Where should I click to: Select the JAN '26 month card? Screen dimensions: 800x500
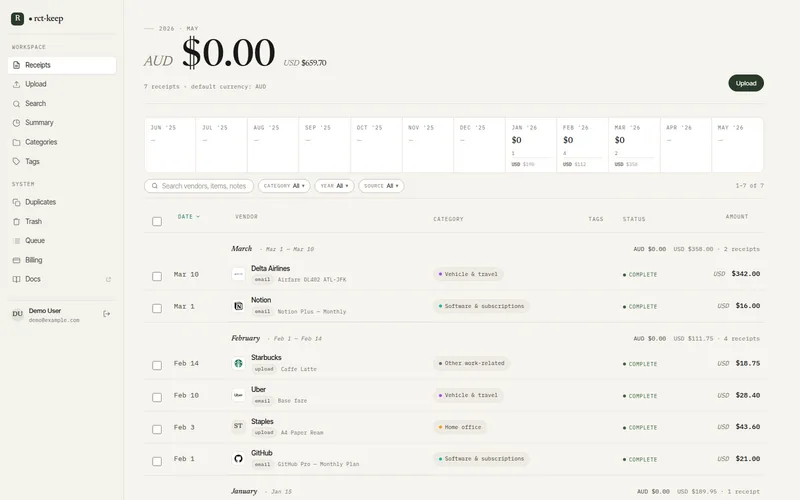(x=531, y=145)
